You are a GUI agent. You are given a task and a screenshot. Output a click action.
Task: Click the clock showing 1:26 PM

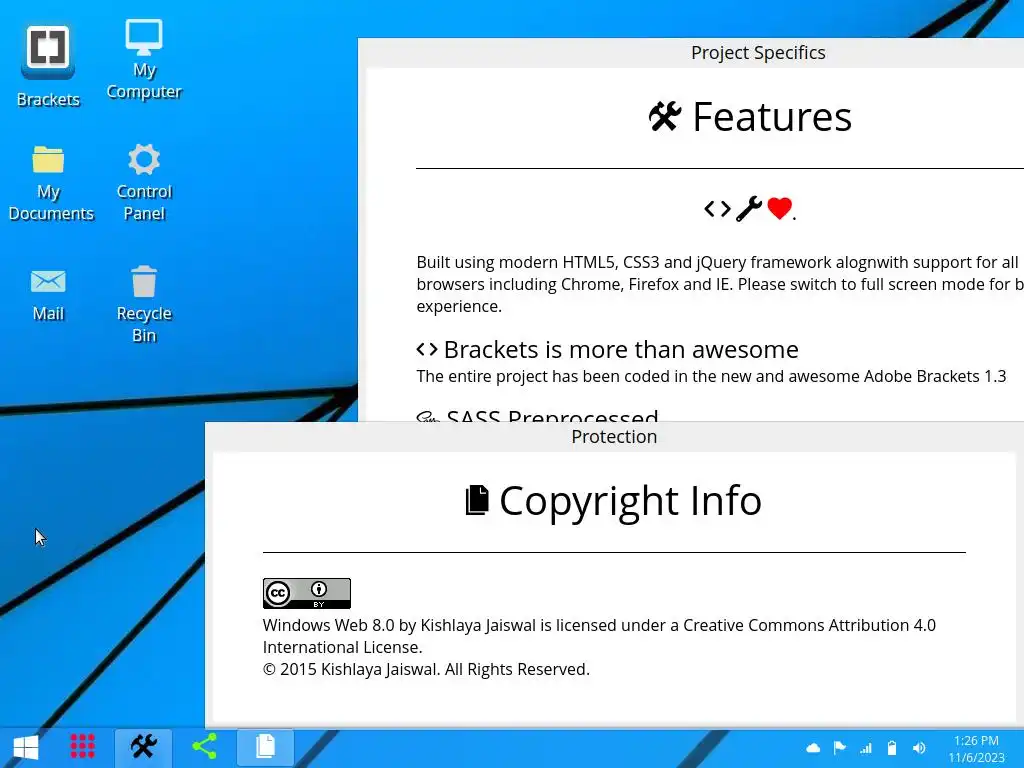[976, 741]
